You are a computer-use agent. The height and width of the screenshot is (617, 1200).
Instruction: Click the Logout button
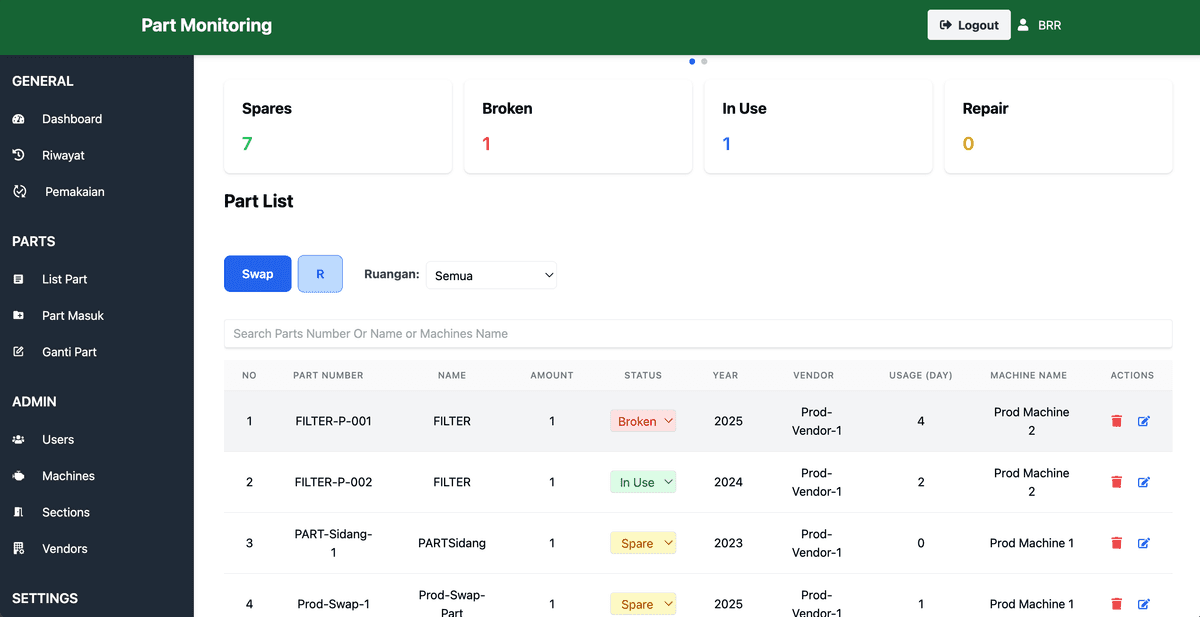pyautogui.click(x=968, y=24)
